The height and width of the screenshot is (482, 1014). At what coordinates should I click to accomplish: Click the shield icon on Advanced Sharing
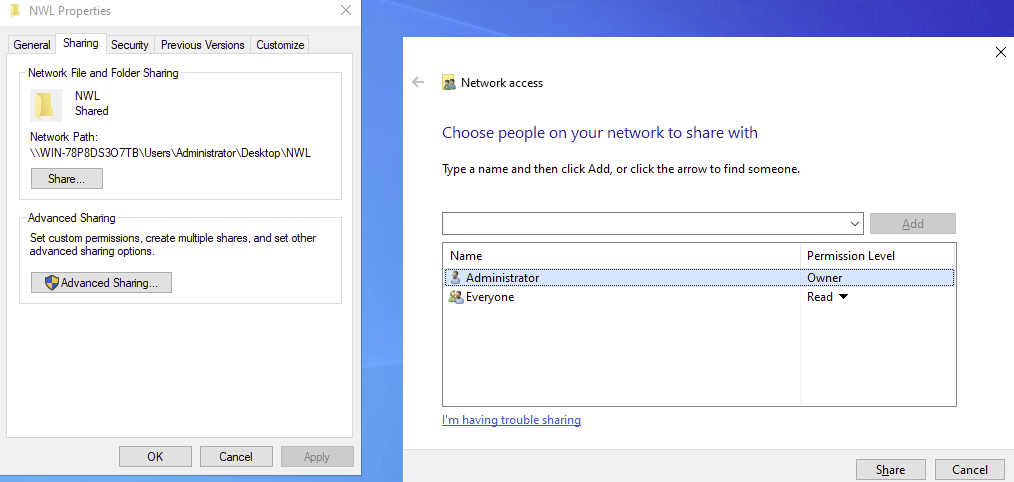52,283
